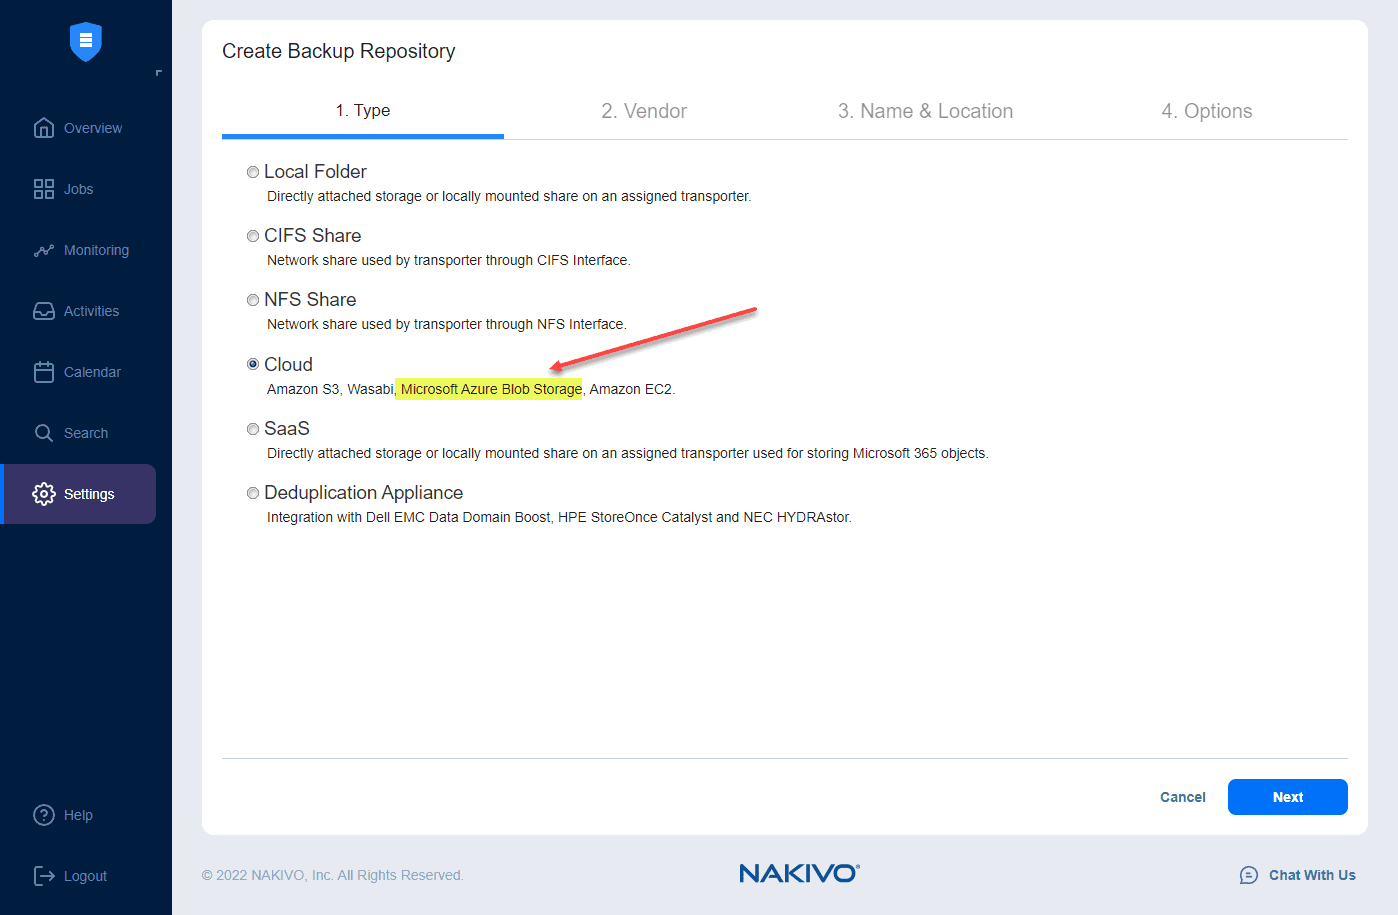
Task: Click the Deduplication Appliance option label
Action: (x=363, y=493)
